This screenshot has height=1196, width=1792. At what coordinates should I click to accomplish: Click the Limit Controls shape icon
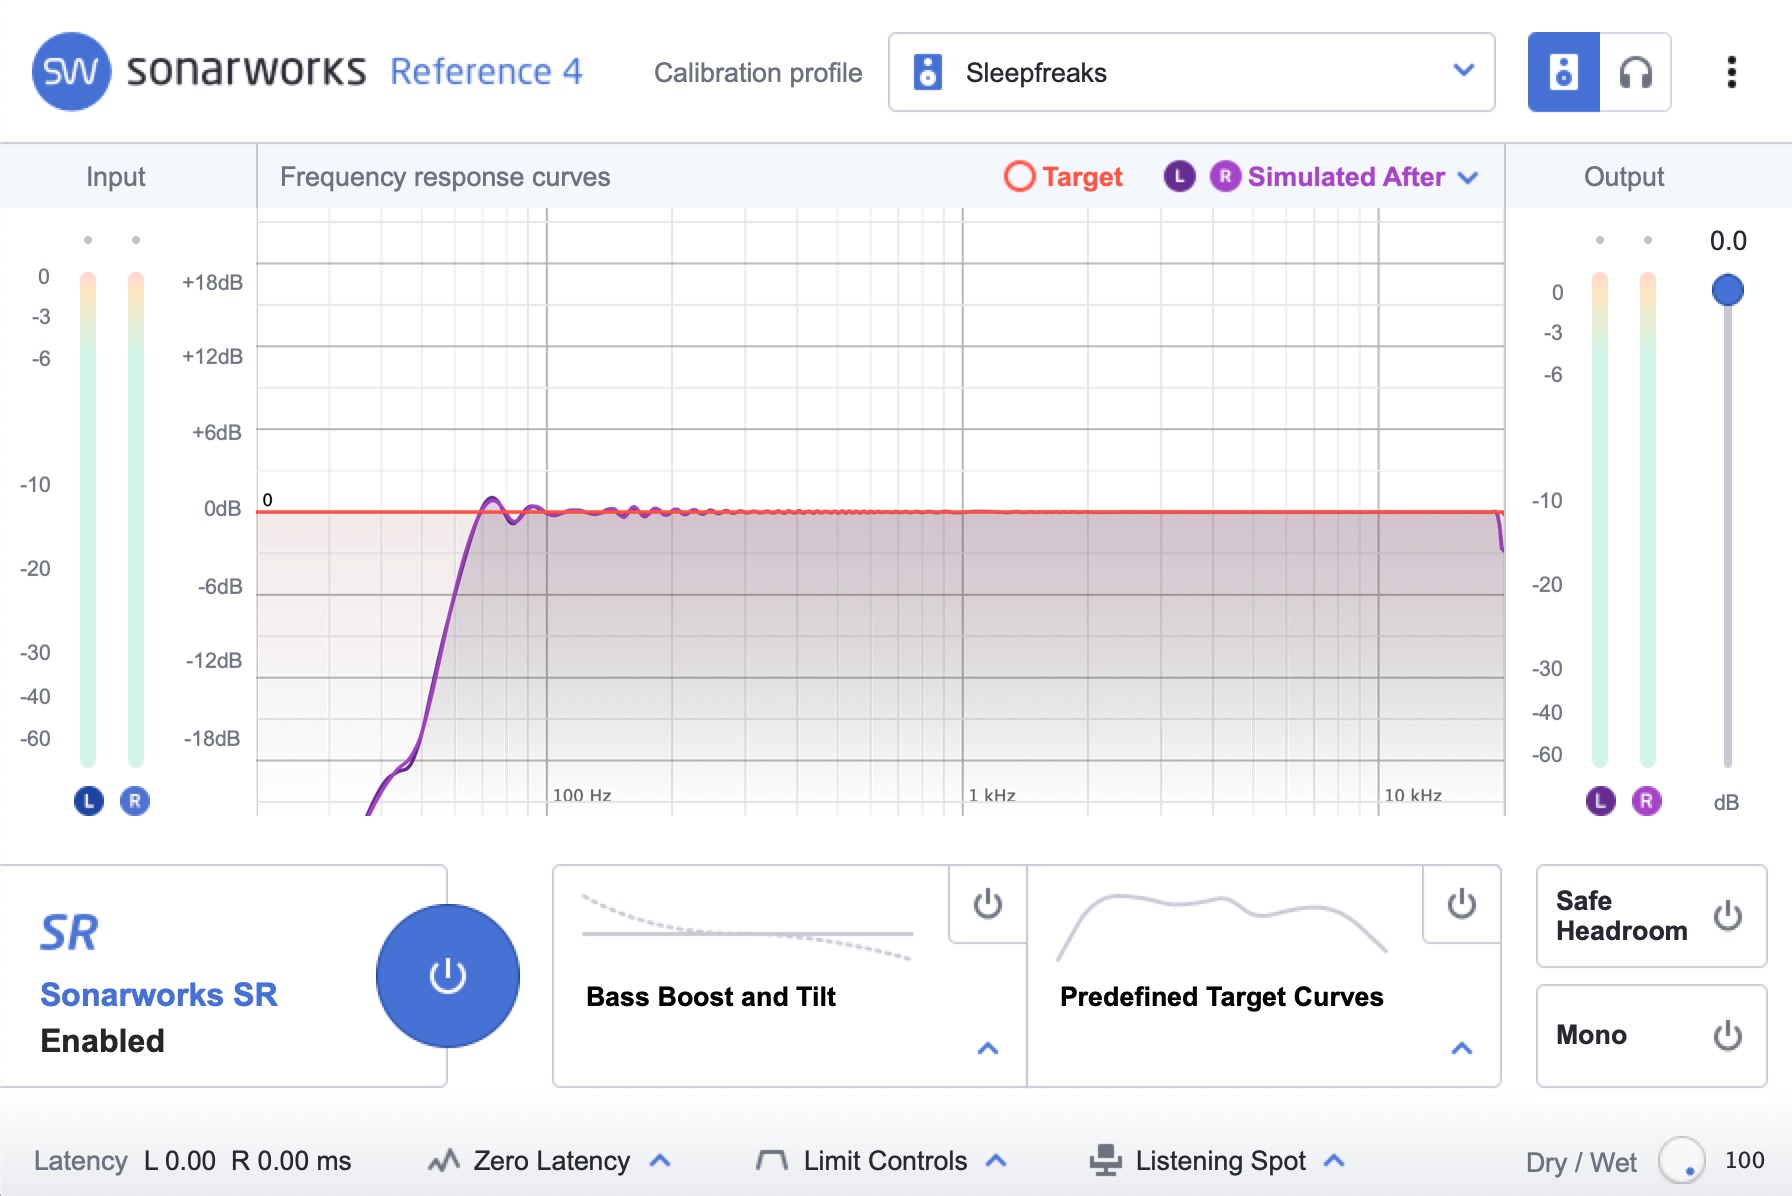[x=771, y=1160]
